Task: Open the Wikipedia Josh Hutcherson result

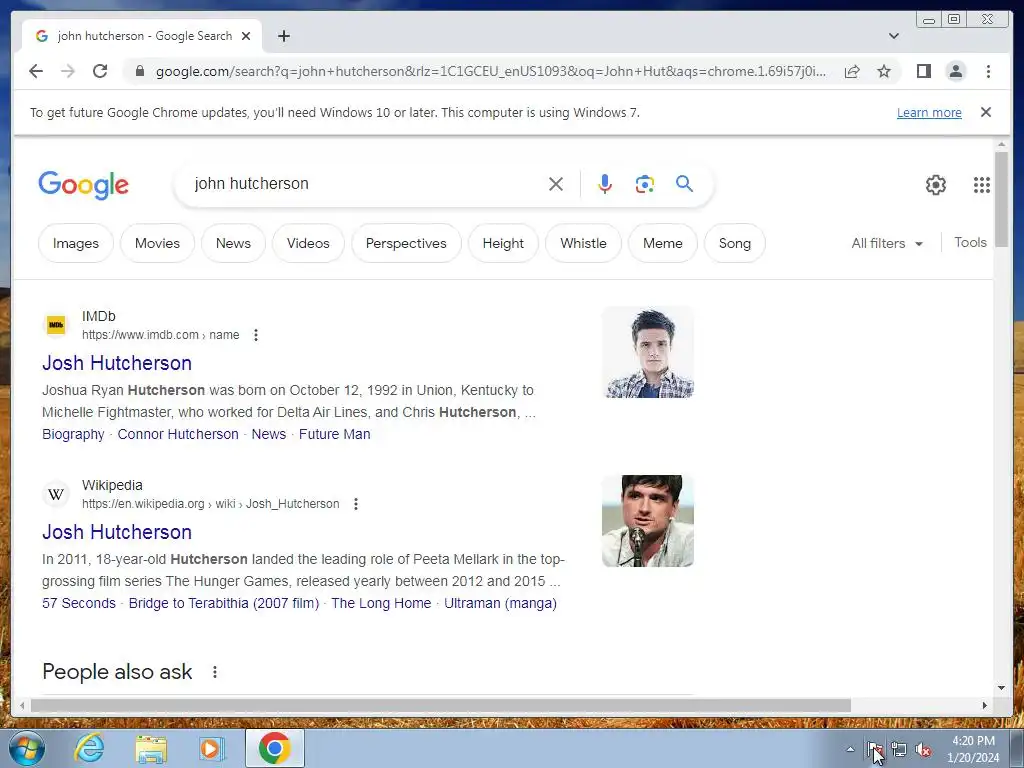Action: 117,532
